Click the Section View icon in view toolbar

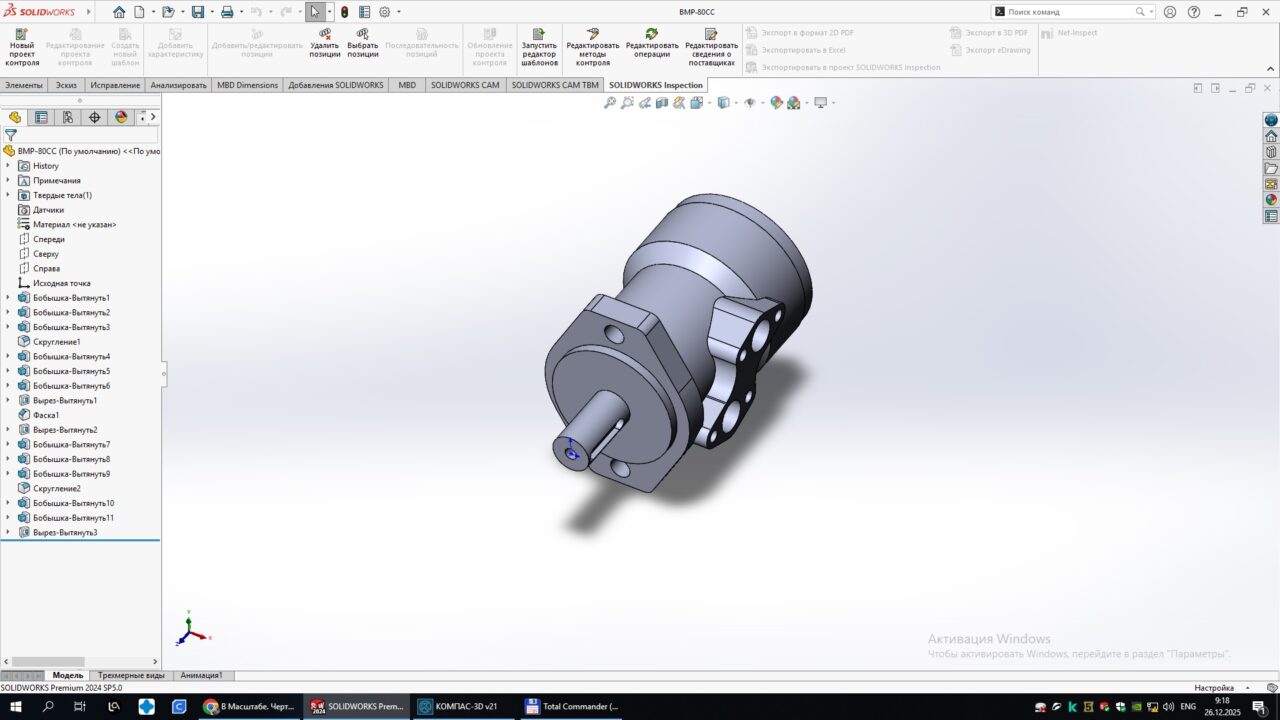coord(662,103)
